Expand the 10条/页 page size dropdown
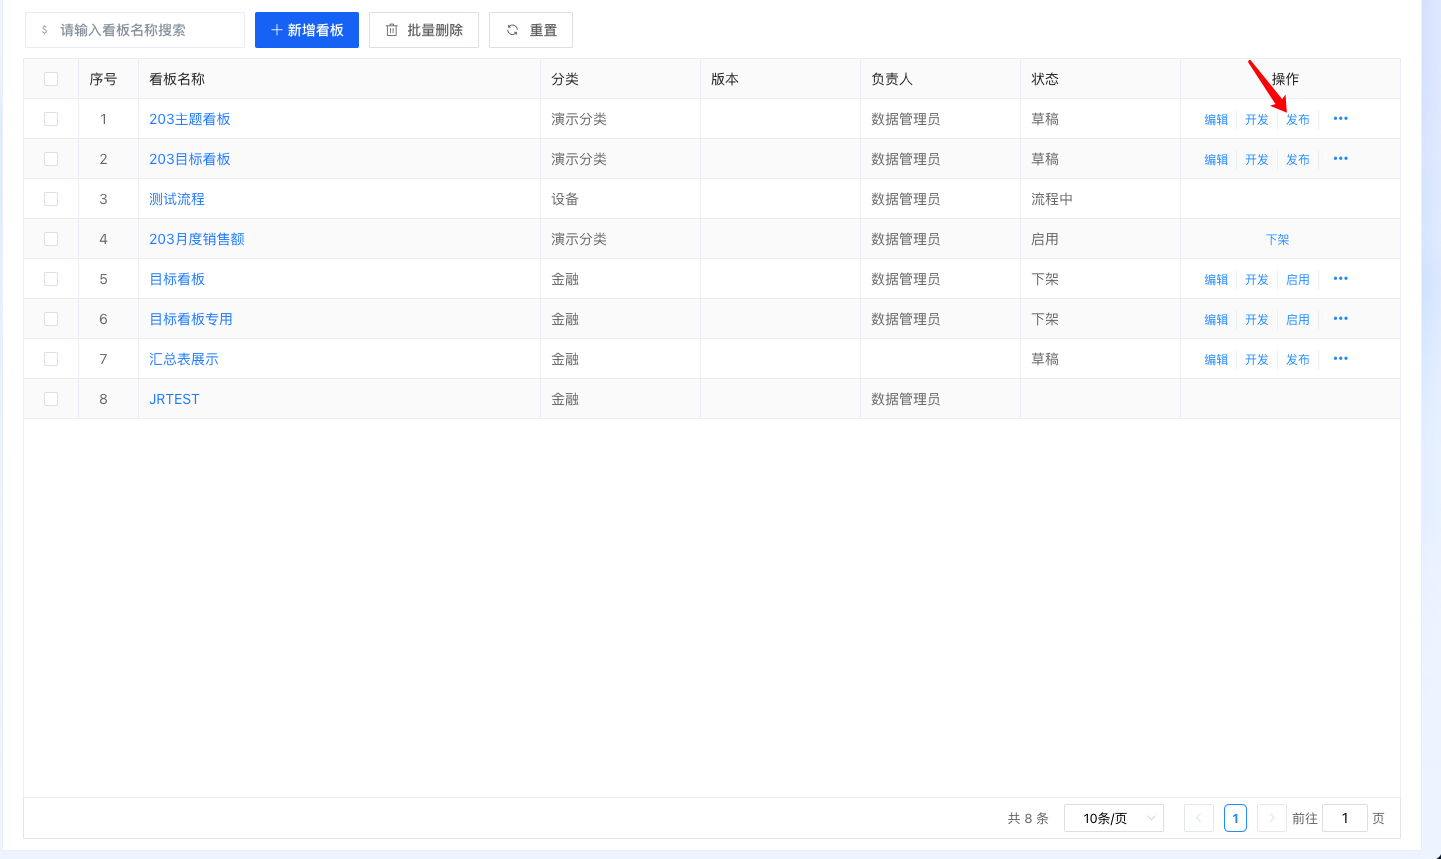This screenshot has width=1441, height=859. (x=1113, y=818)
